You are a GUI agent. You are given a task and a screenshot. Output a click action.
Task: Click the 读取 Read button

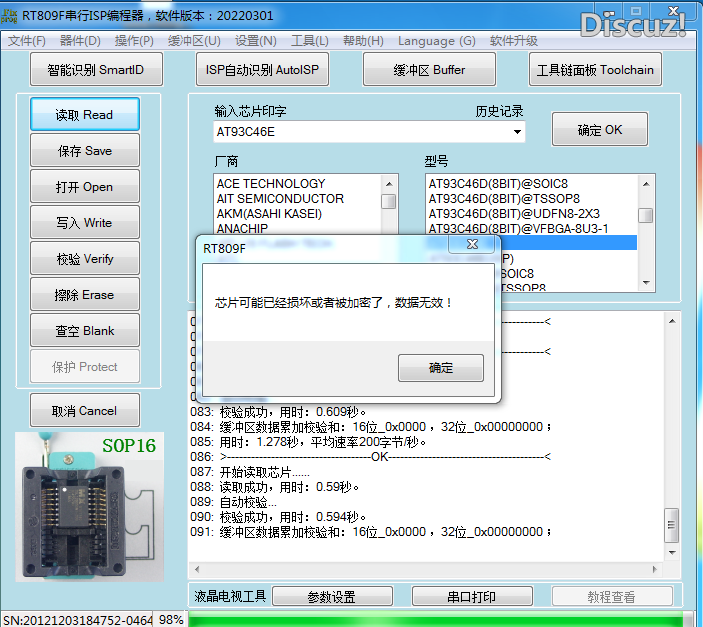(x=85, y=114)
